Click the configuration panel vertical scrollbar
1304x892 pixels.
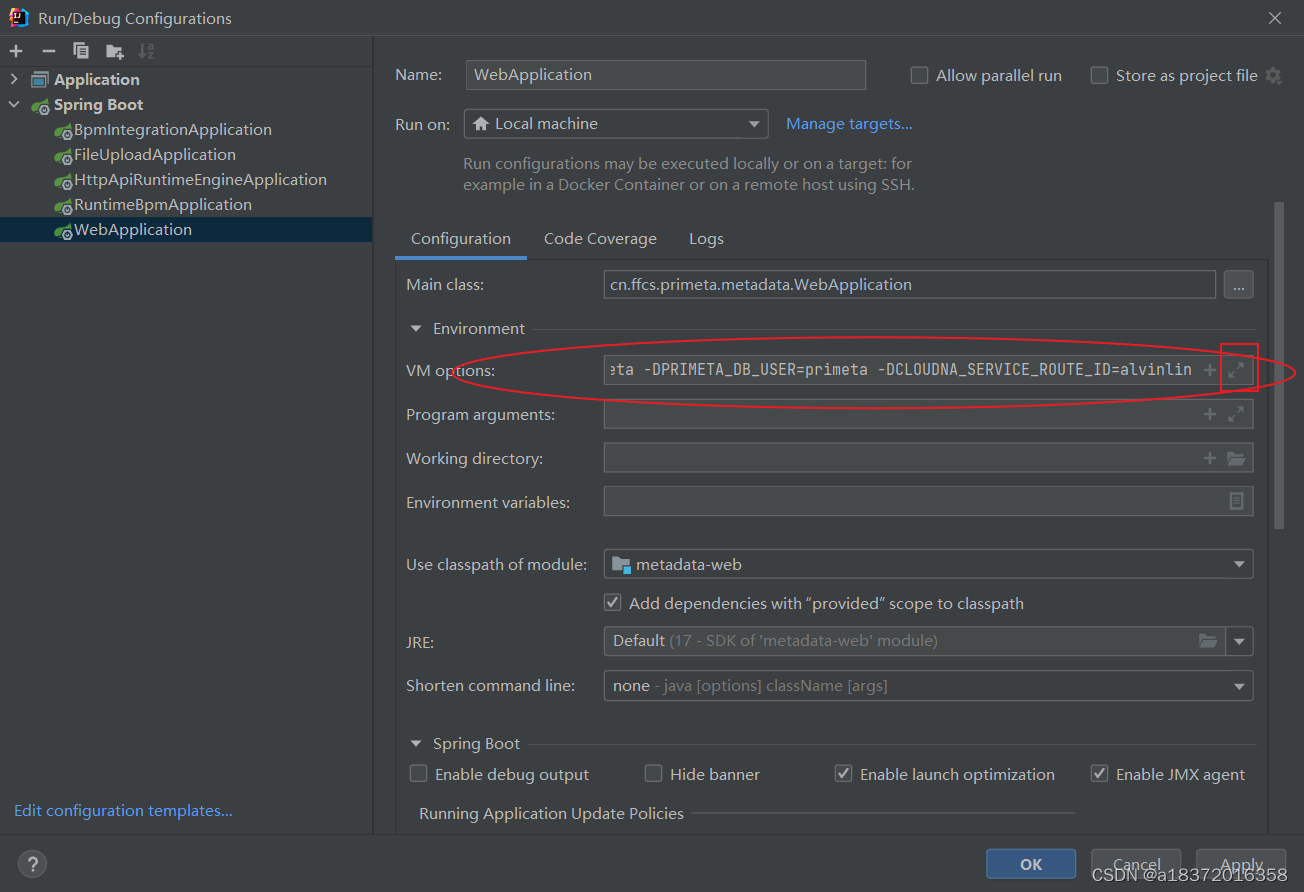[x=1278, y=365]
